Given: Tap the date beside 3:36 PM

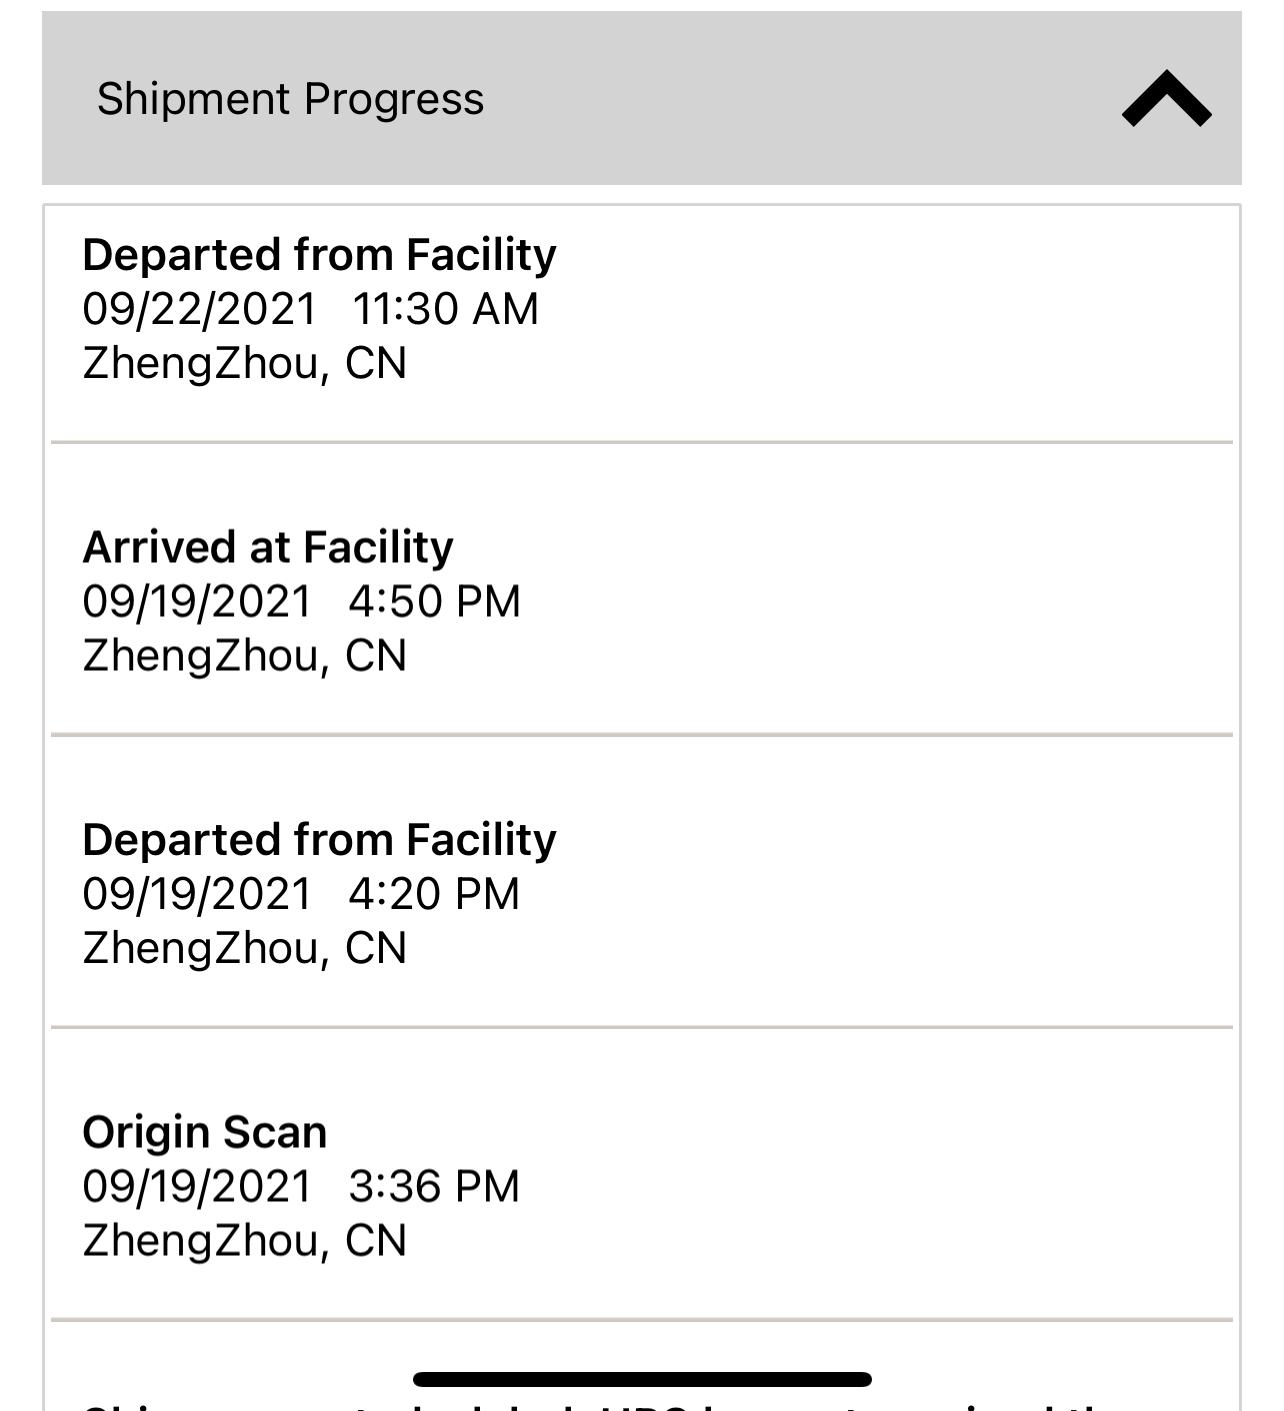Looking at the screenshot, I should [197, 1186].
